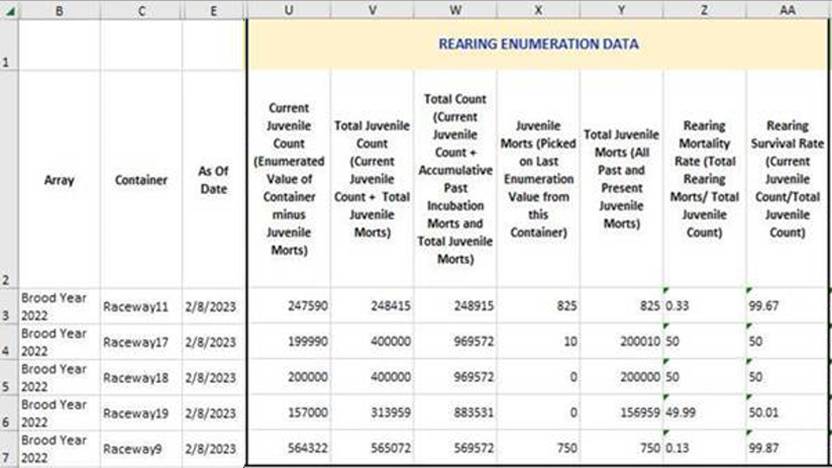Viewport: 832px width, 468px height.
Task: Select the Array header cell
Action: [x=59, y=180]
